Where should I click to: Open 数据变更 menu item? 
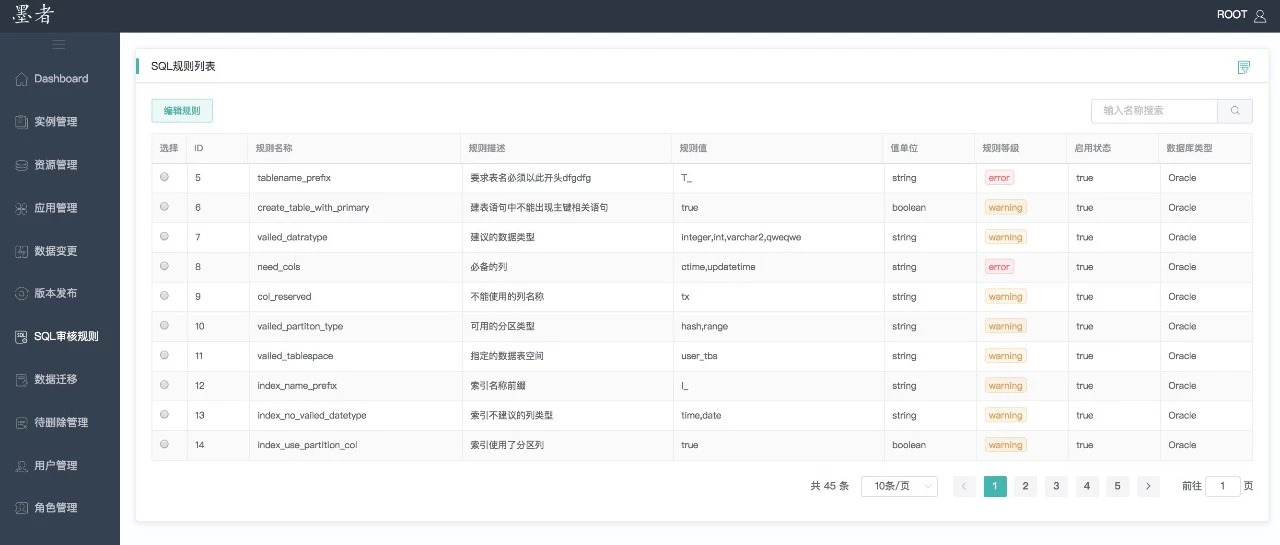coord(60,251)
